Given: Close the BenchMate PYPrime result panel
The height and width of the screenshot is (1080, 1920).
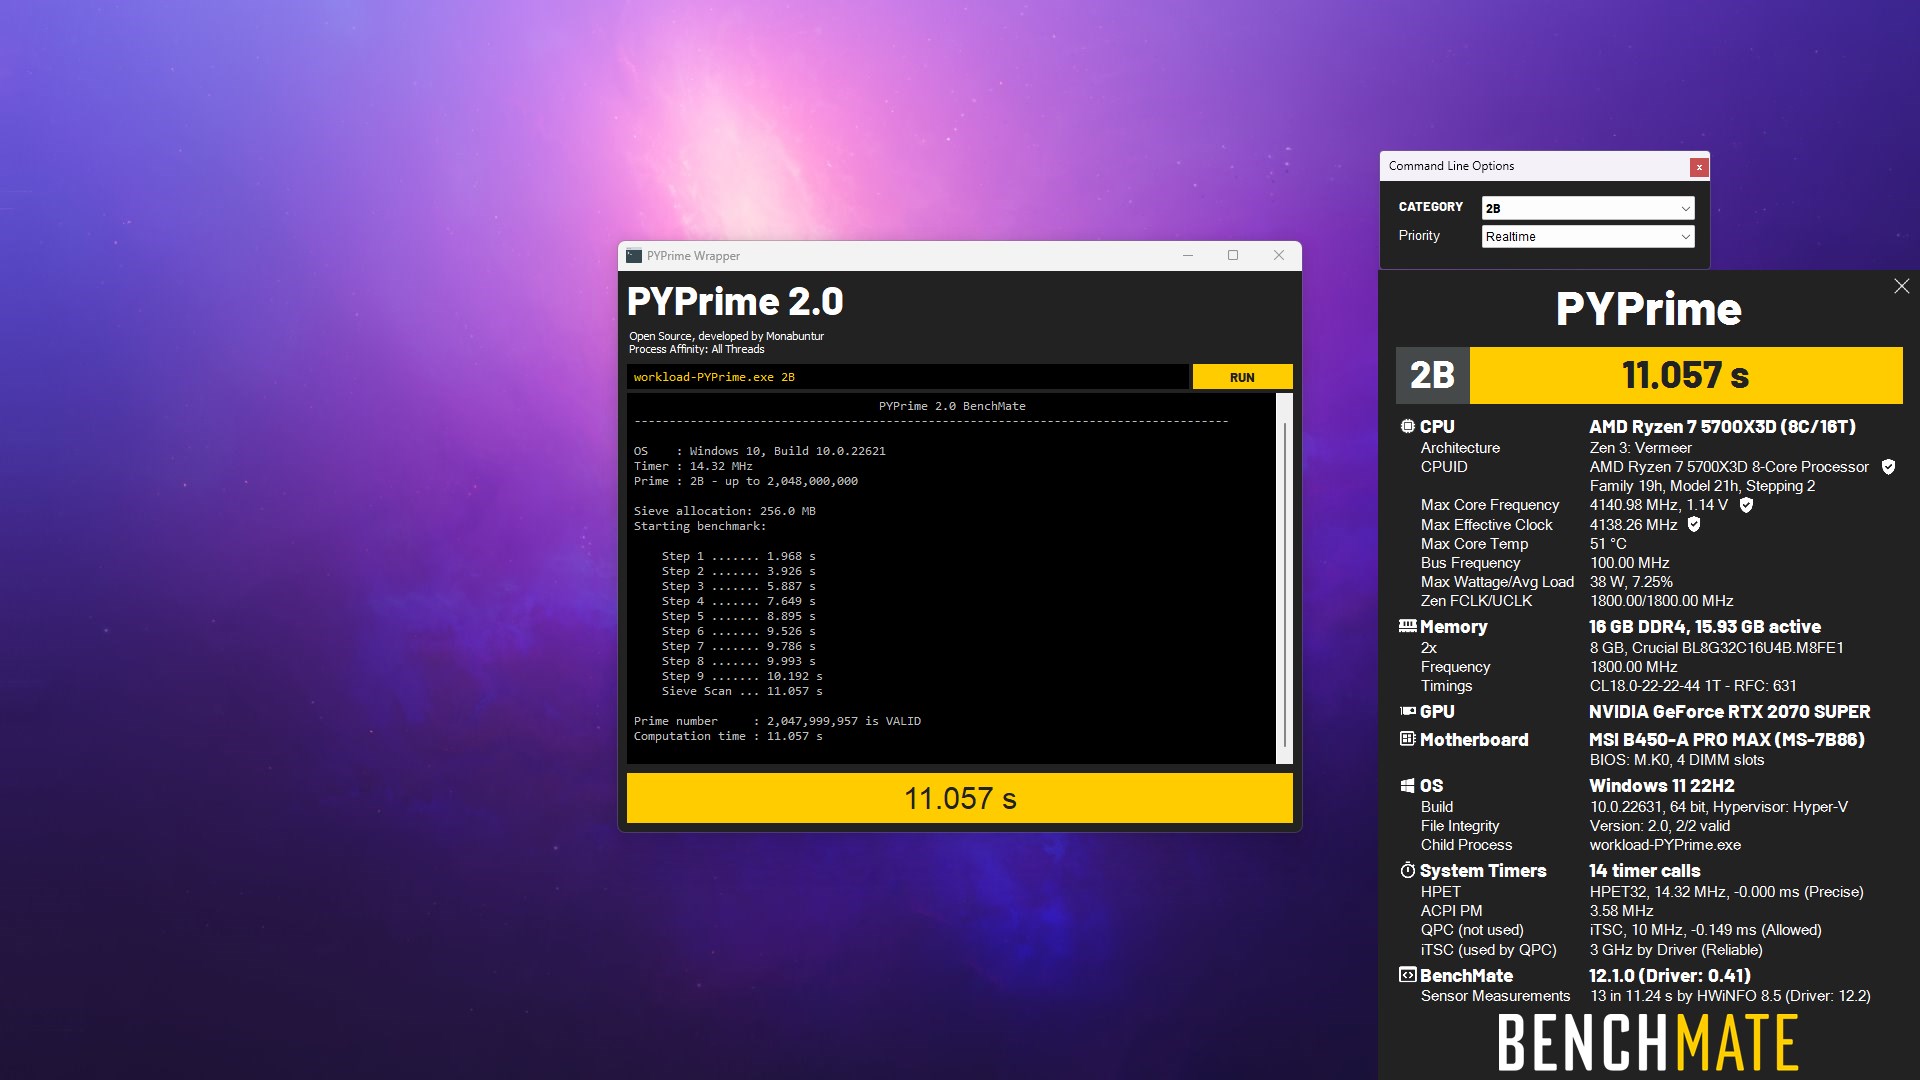Looking at the screenshot, I should [1901, 286].
